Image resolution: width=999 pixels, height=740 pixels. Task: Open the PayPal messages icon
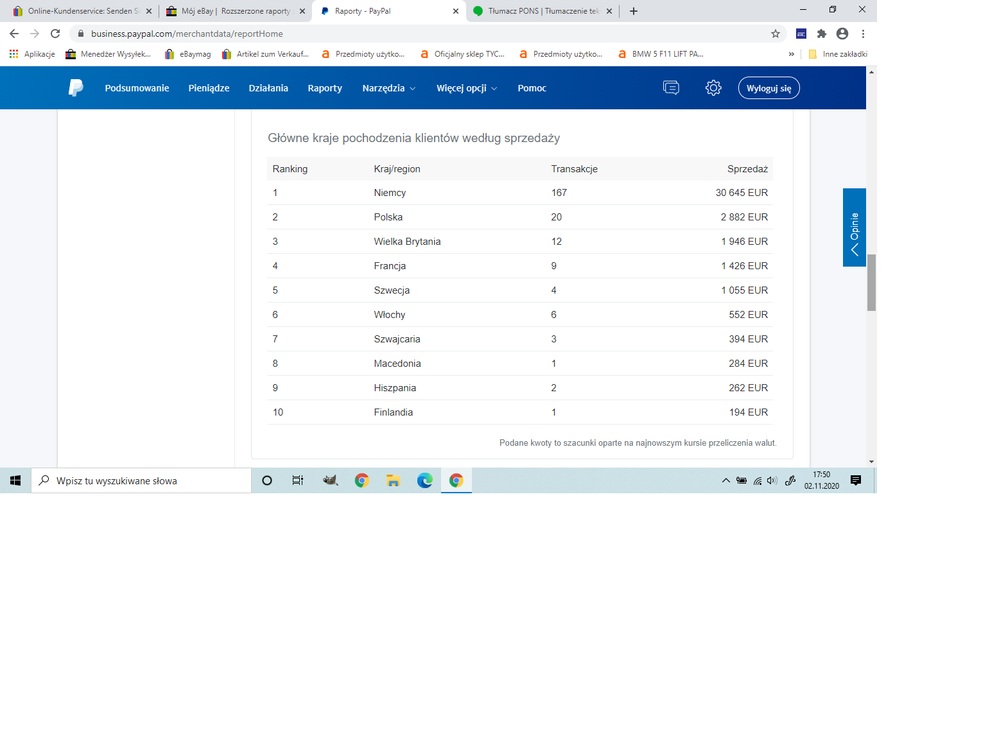671,88
